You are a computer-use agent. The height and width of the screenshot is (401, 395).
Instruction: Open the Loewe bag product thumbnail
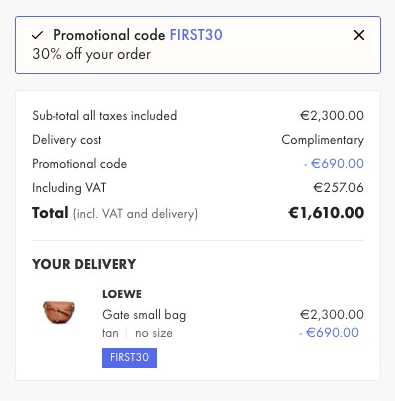59,312
